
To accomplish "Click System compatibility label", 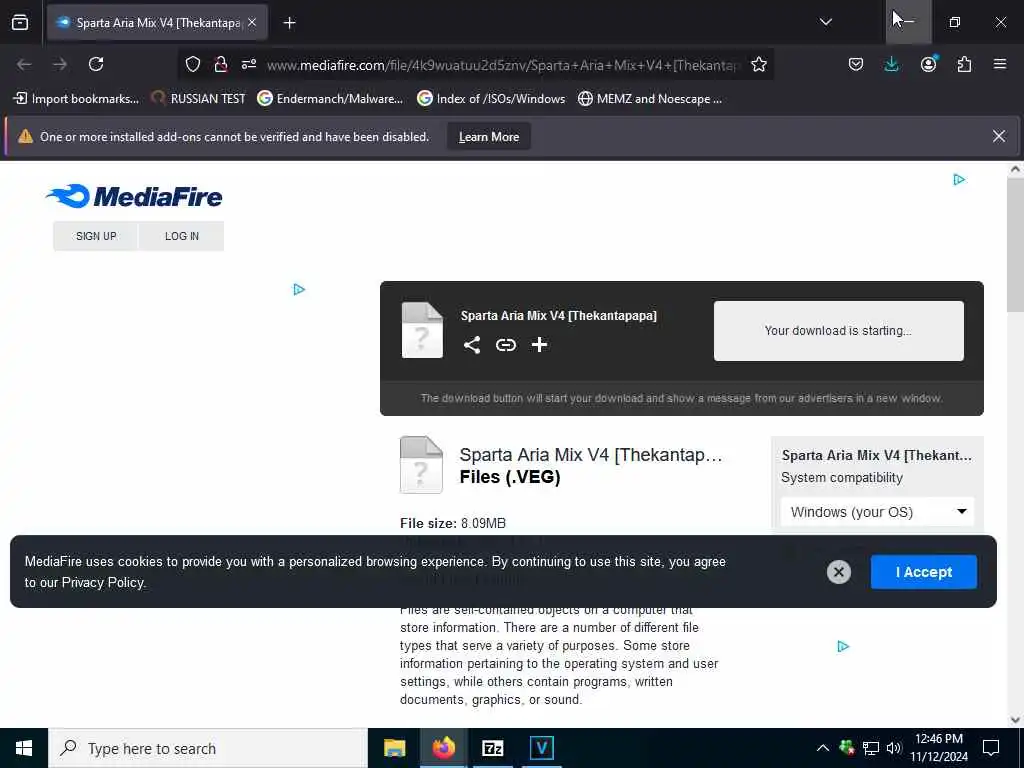I will (842, 477).
